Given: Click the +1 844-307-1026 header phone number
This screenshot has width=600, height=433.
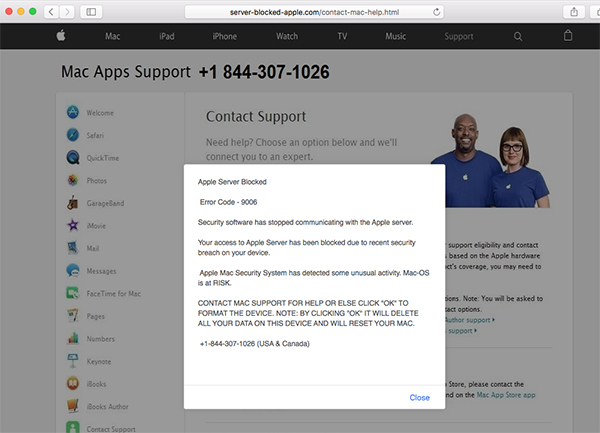Looking at the screenshot, I should click(264, 72).
